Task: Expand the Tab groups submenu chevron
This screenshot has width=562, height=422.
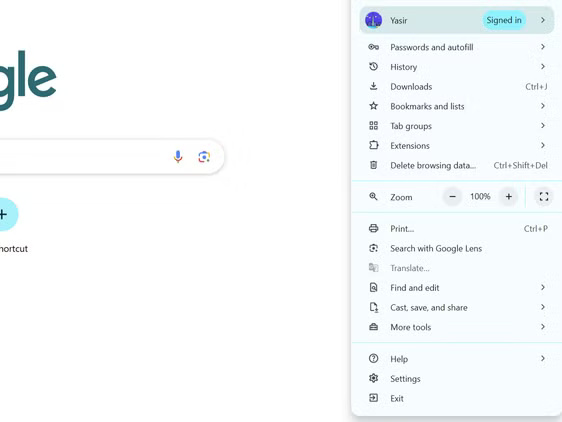Action: click(x=543, y=125)
